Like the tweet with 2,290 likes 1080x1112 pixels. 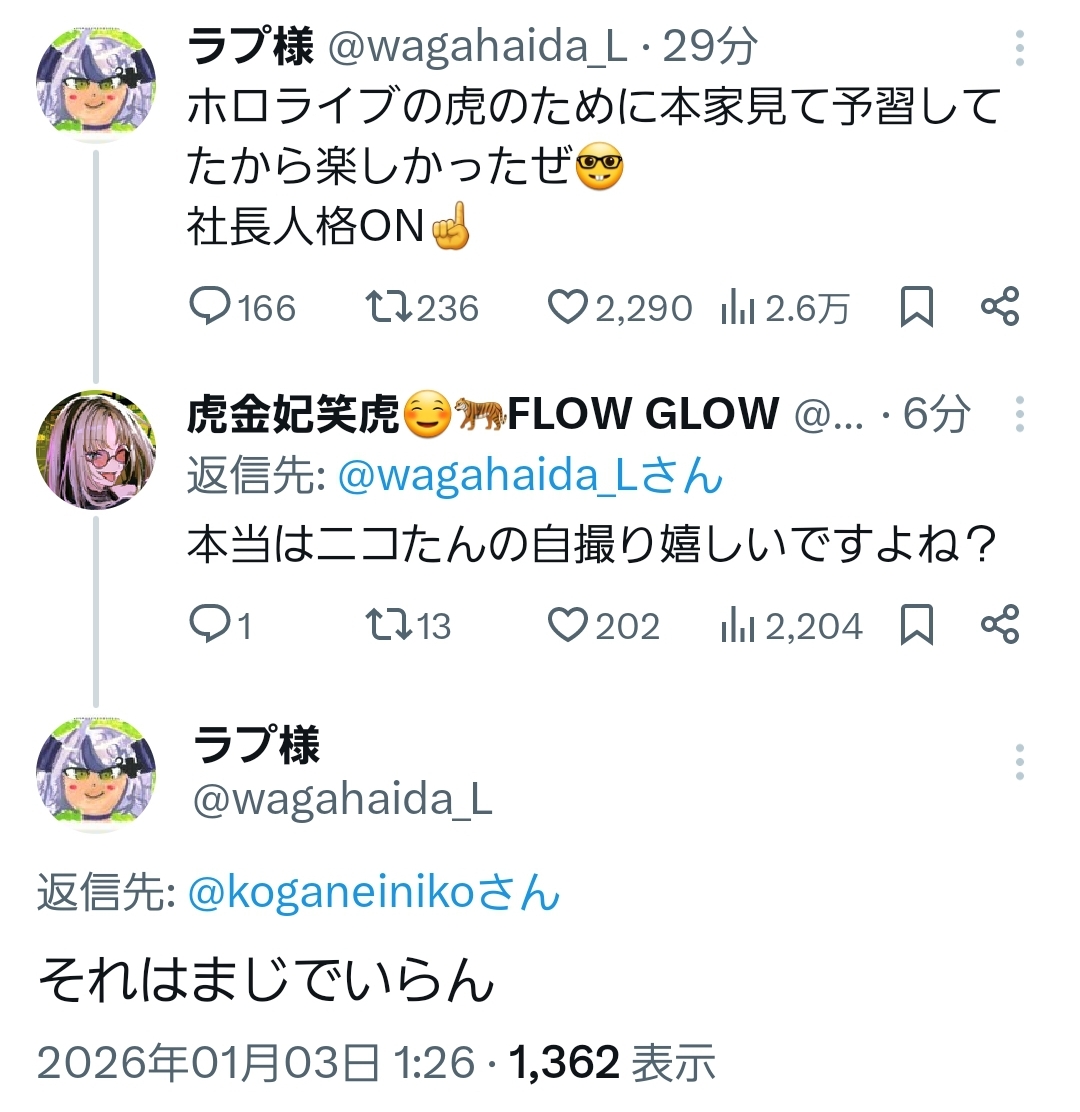click(x=568, y=307)
